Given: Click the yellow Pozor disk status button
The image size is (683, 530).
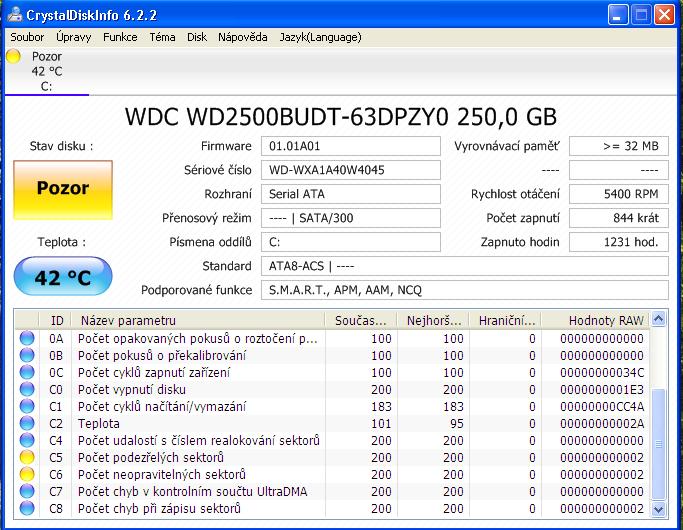Looking at the screenshot, I should (x=63, y=189).
